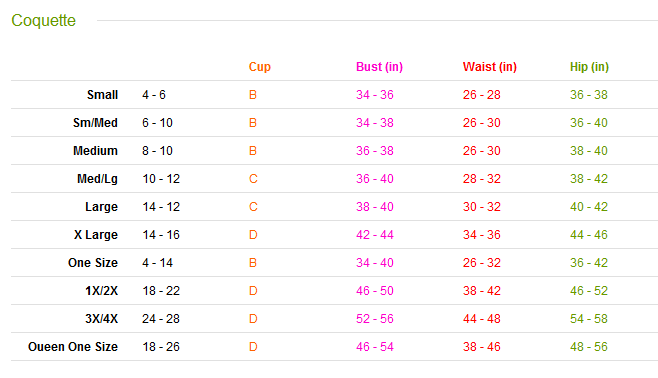Screen dimensions: 658x378
Task: Select waist value 34 - 36
Action: [482, 235]
